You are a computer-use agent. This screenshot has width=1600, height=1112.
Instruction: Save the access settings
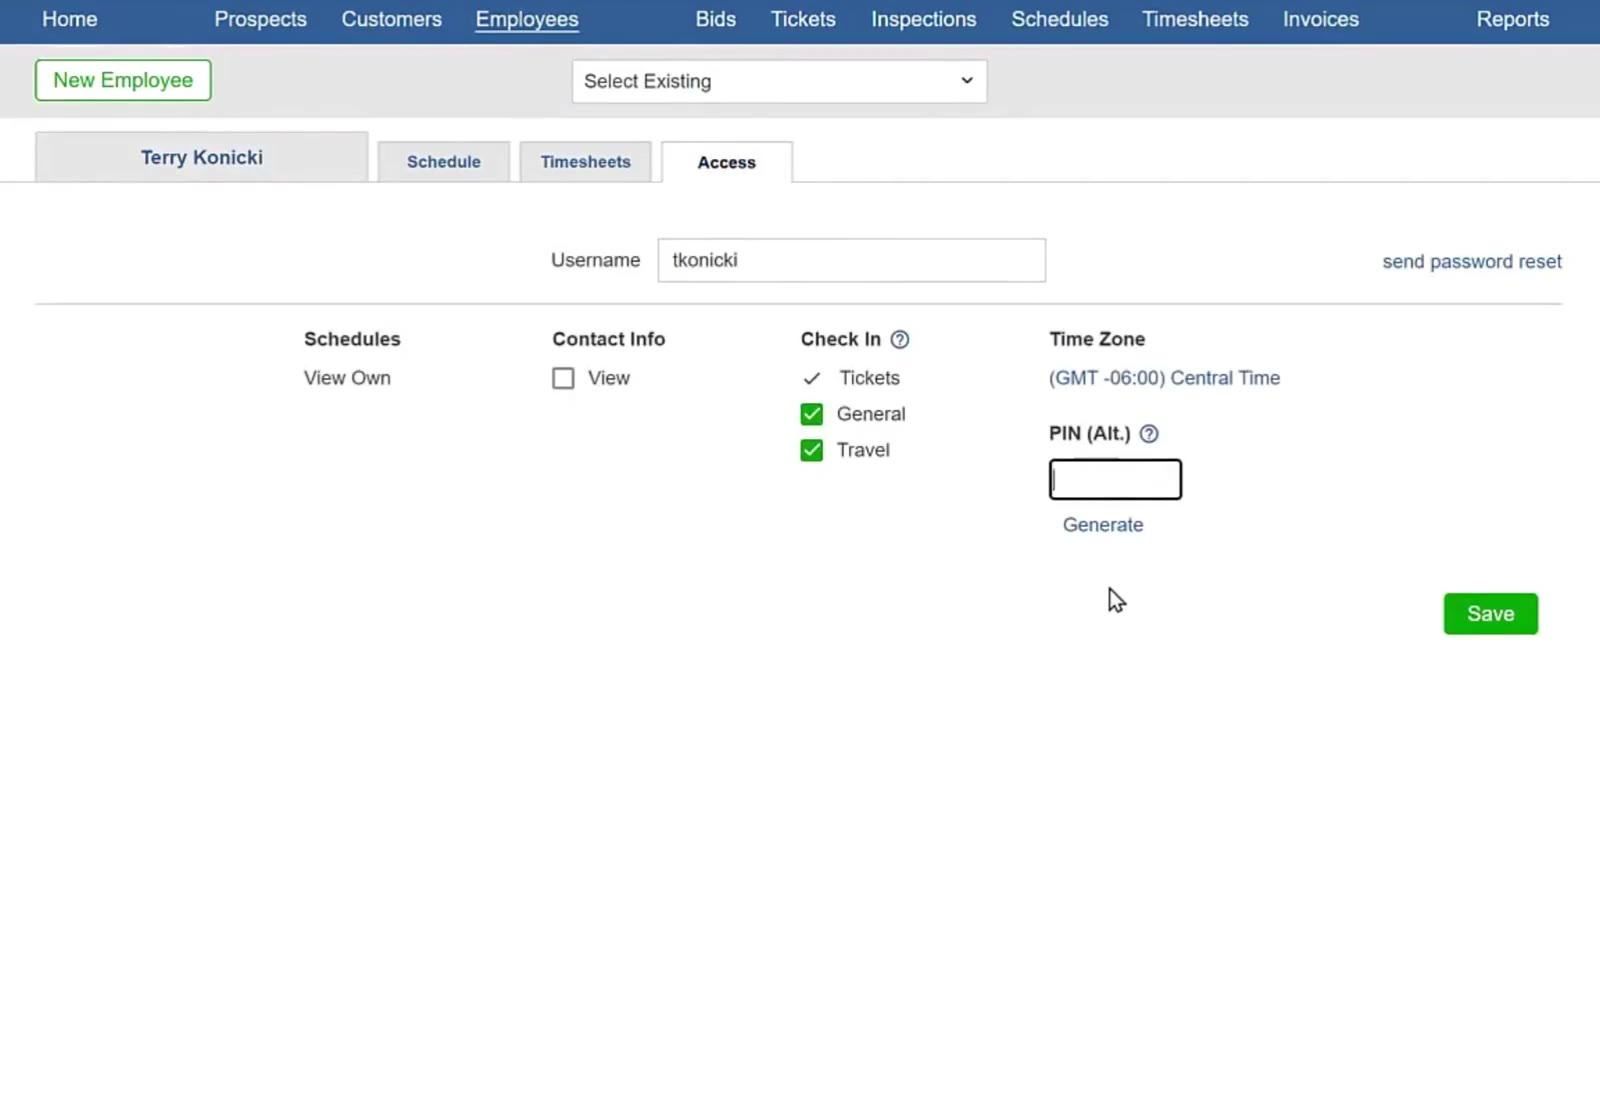[x=1490, y=614]
